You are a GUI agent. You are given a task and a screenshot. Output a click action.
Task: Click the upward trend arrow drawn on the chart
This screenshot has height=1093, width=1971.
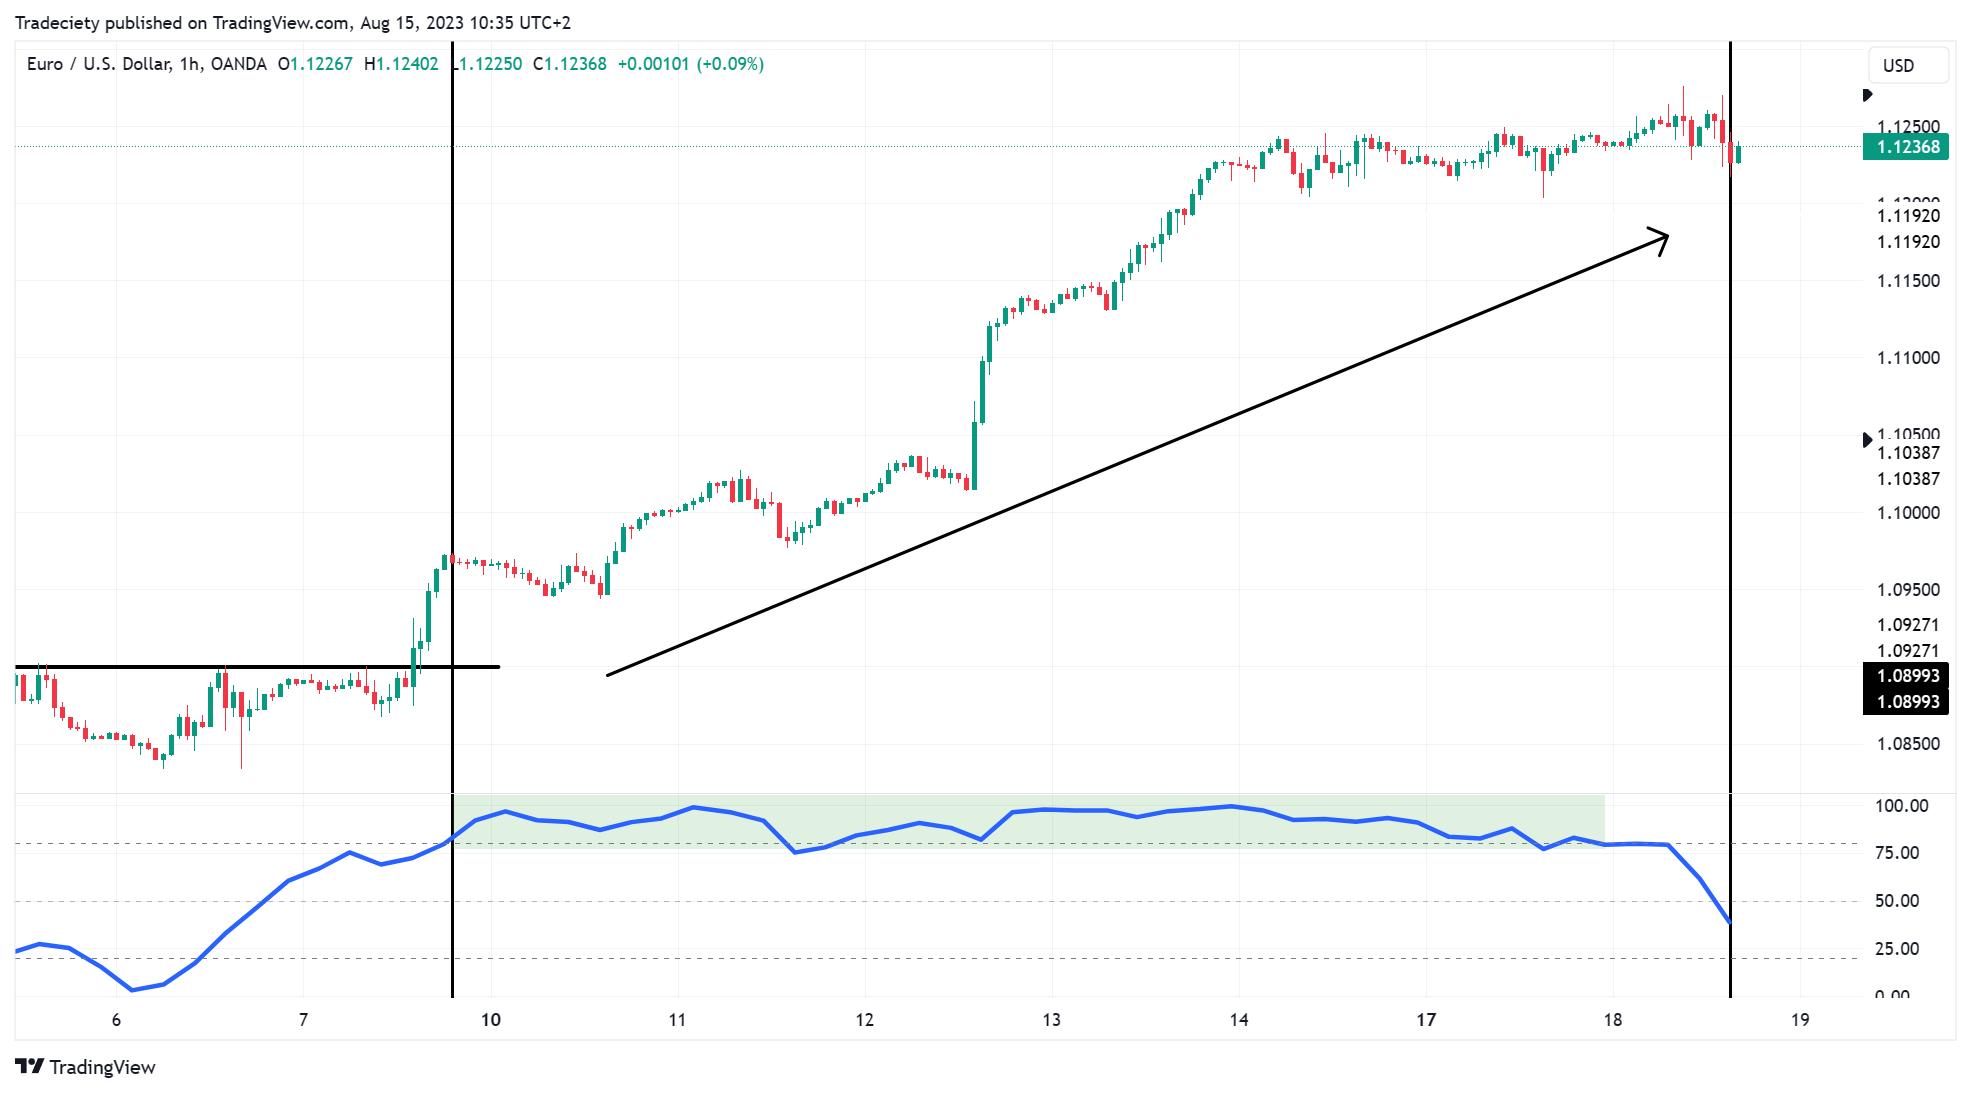point(1150,448)
